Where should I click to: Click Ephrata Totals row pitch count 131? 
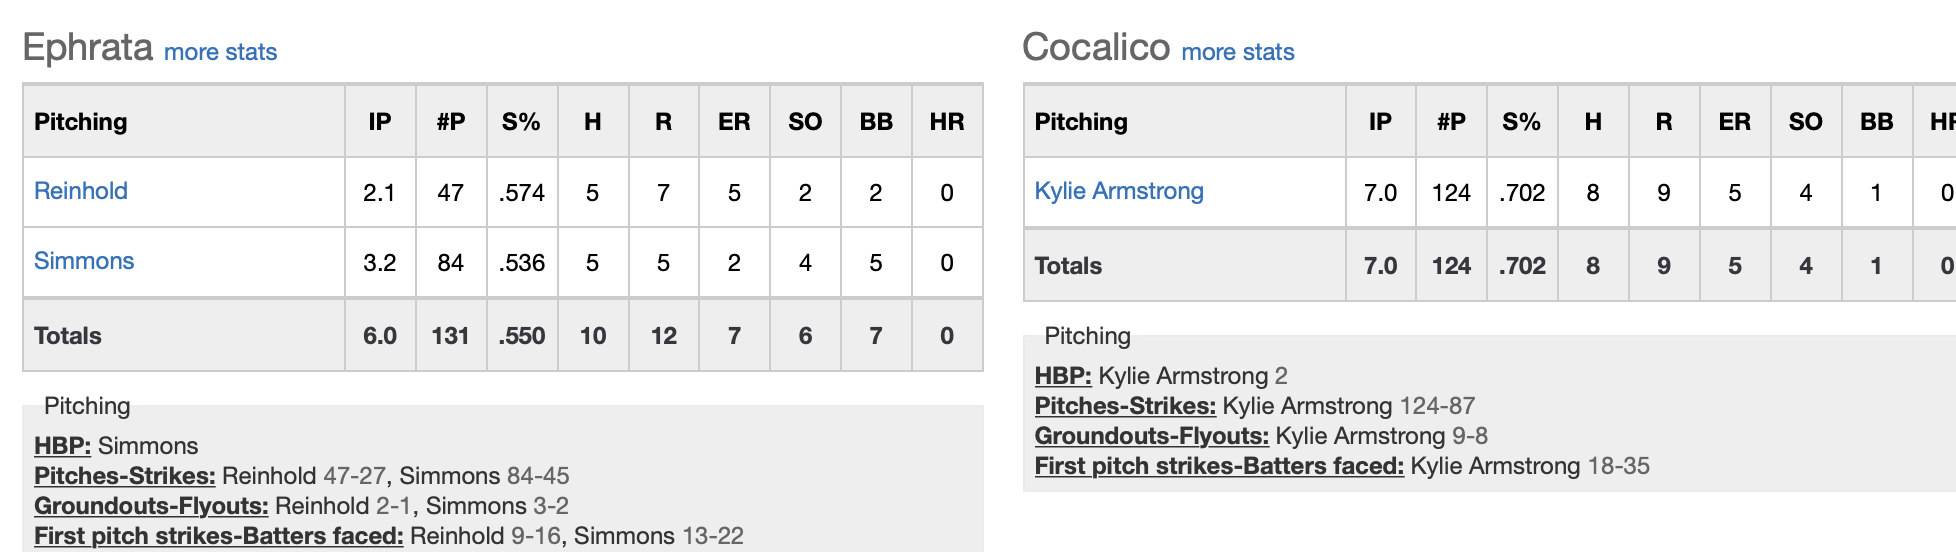[x=450, y=336]
